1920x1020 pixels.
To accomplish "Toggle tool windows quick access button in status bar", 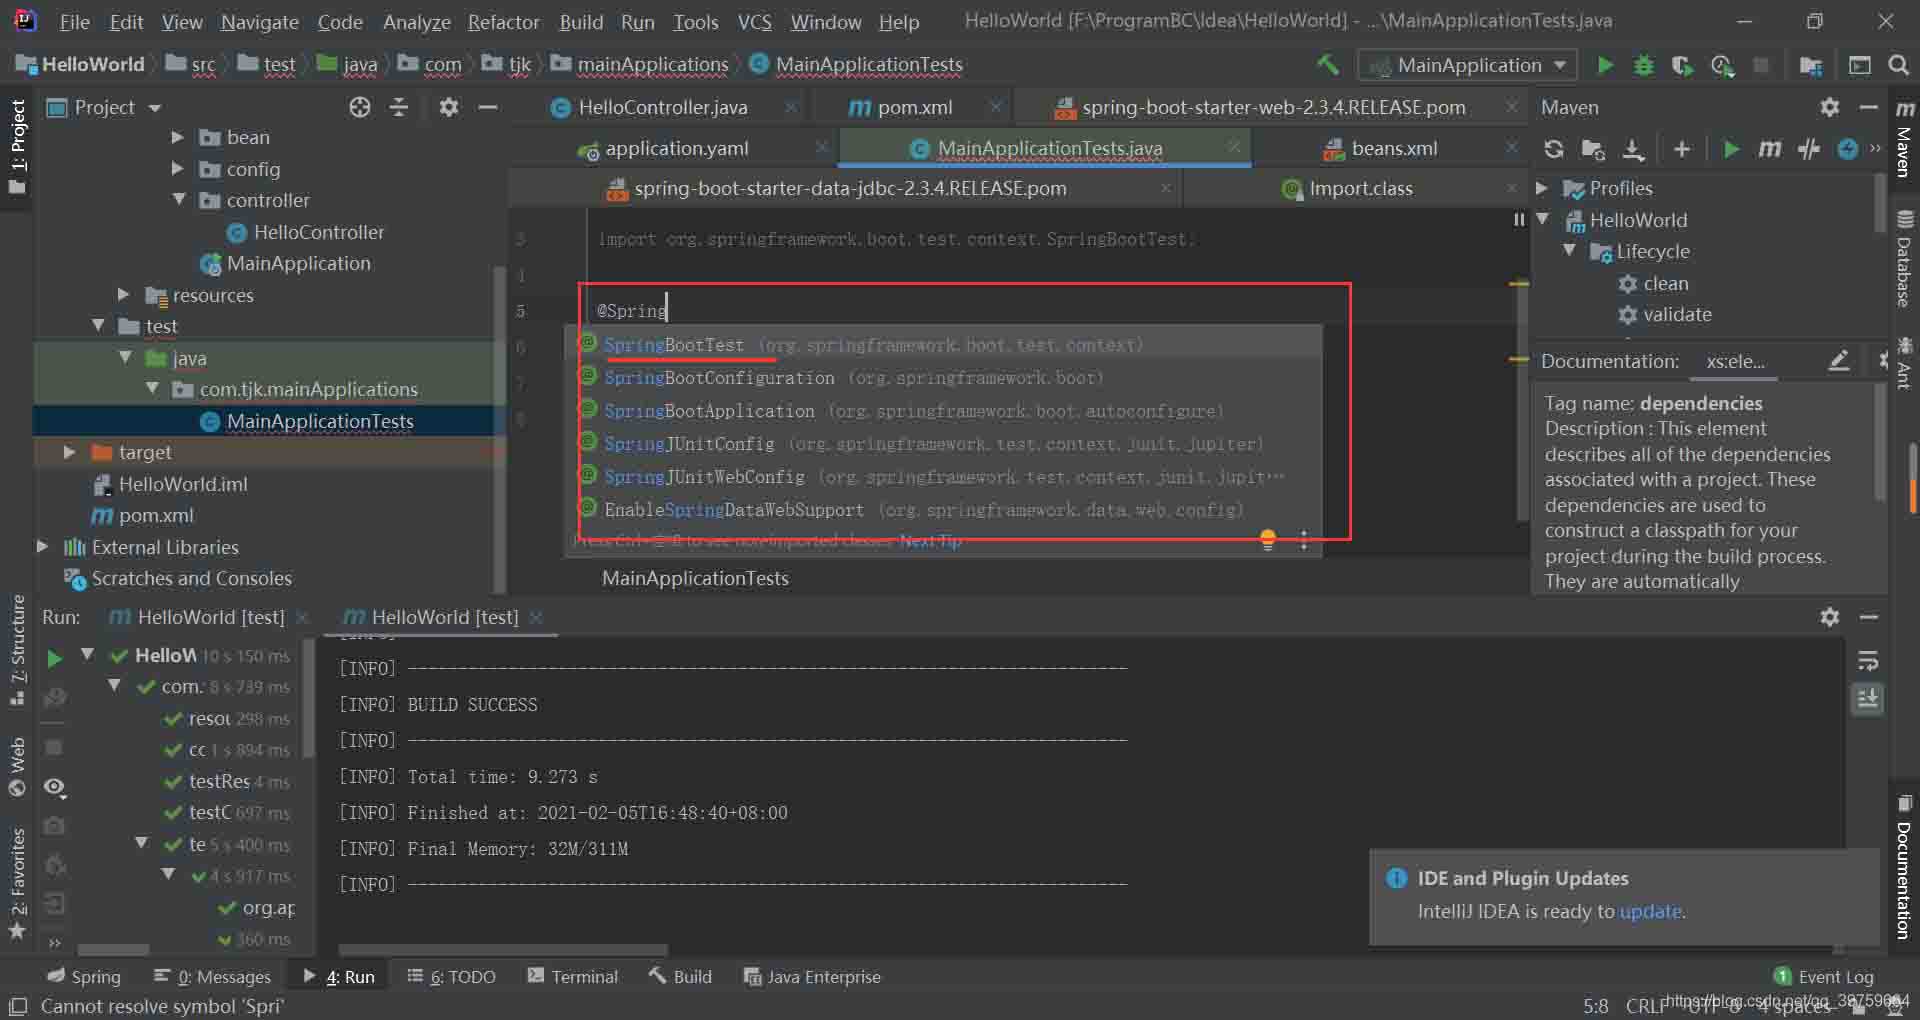I will (x=17, y=1006).
